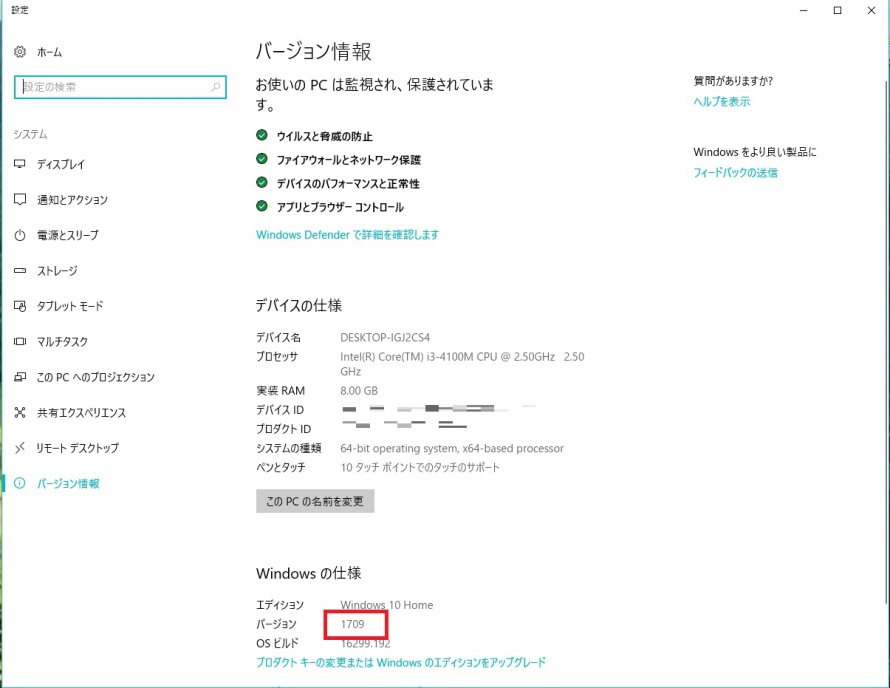Click ウイルスと脅威の防止 status text
The height and width of the screenshot is (688, 890).
coord(325,136)
